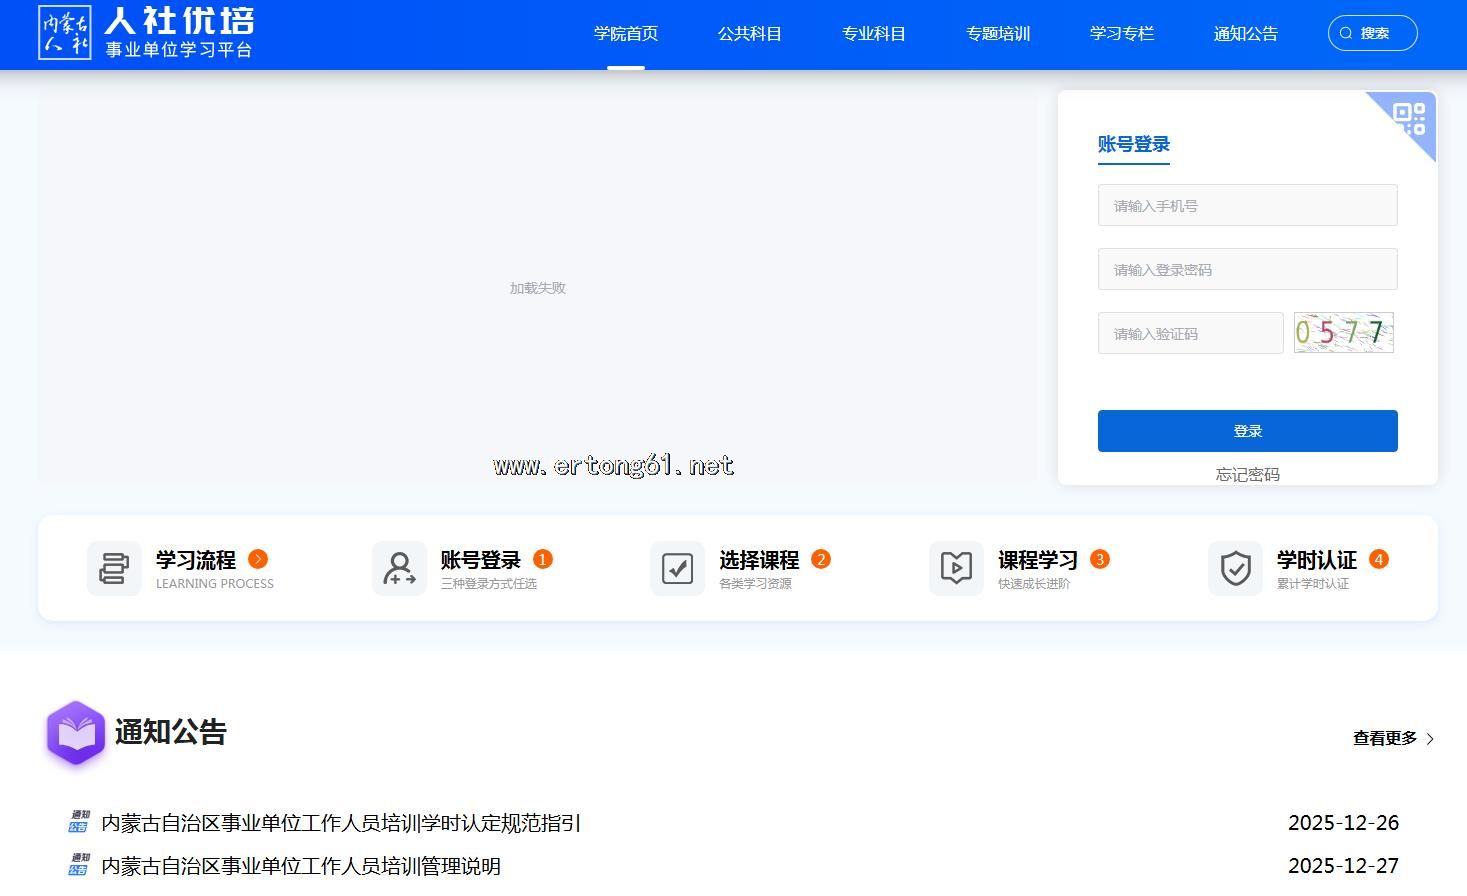Click the QR code login icon

pyautogui.click(x=1409, y=118)
